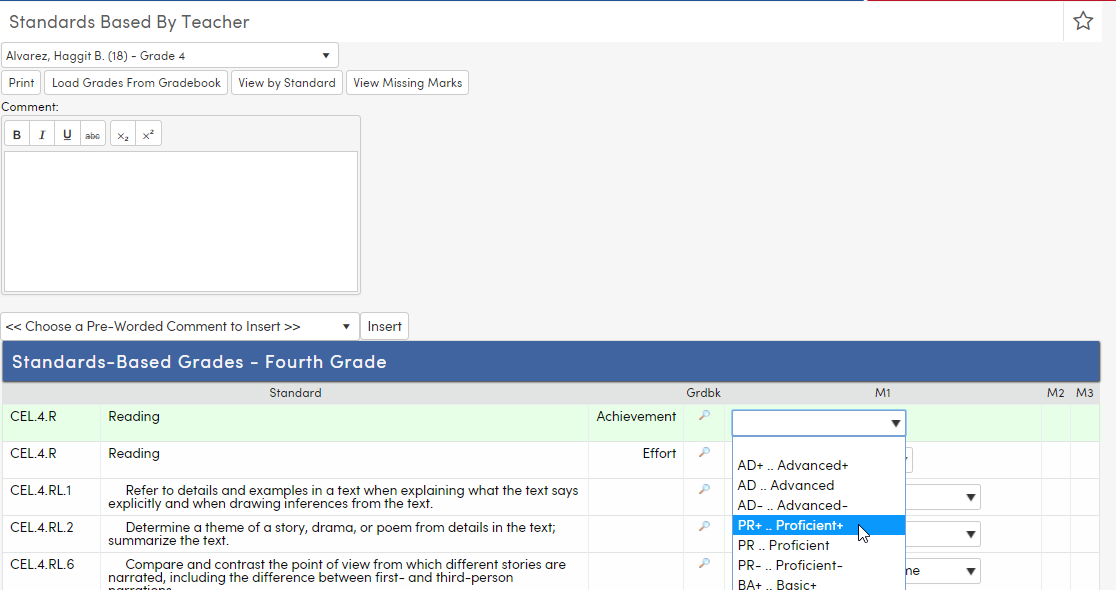Click the Load Grades From Gradebook button
This screenshot has height=590, width=1116.
tap(135, 82)
